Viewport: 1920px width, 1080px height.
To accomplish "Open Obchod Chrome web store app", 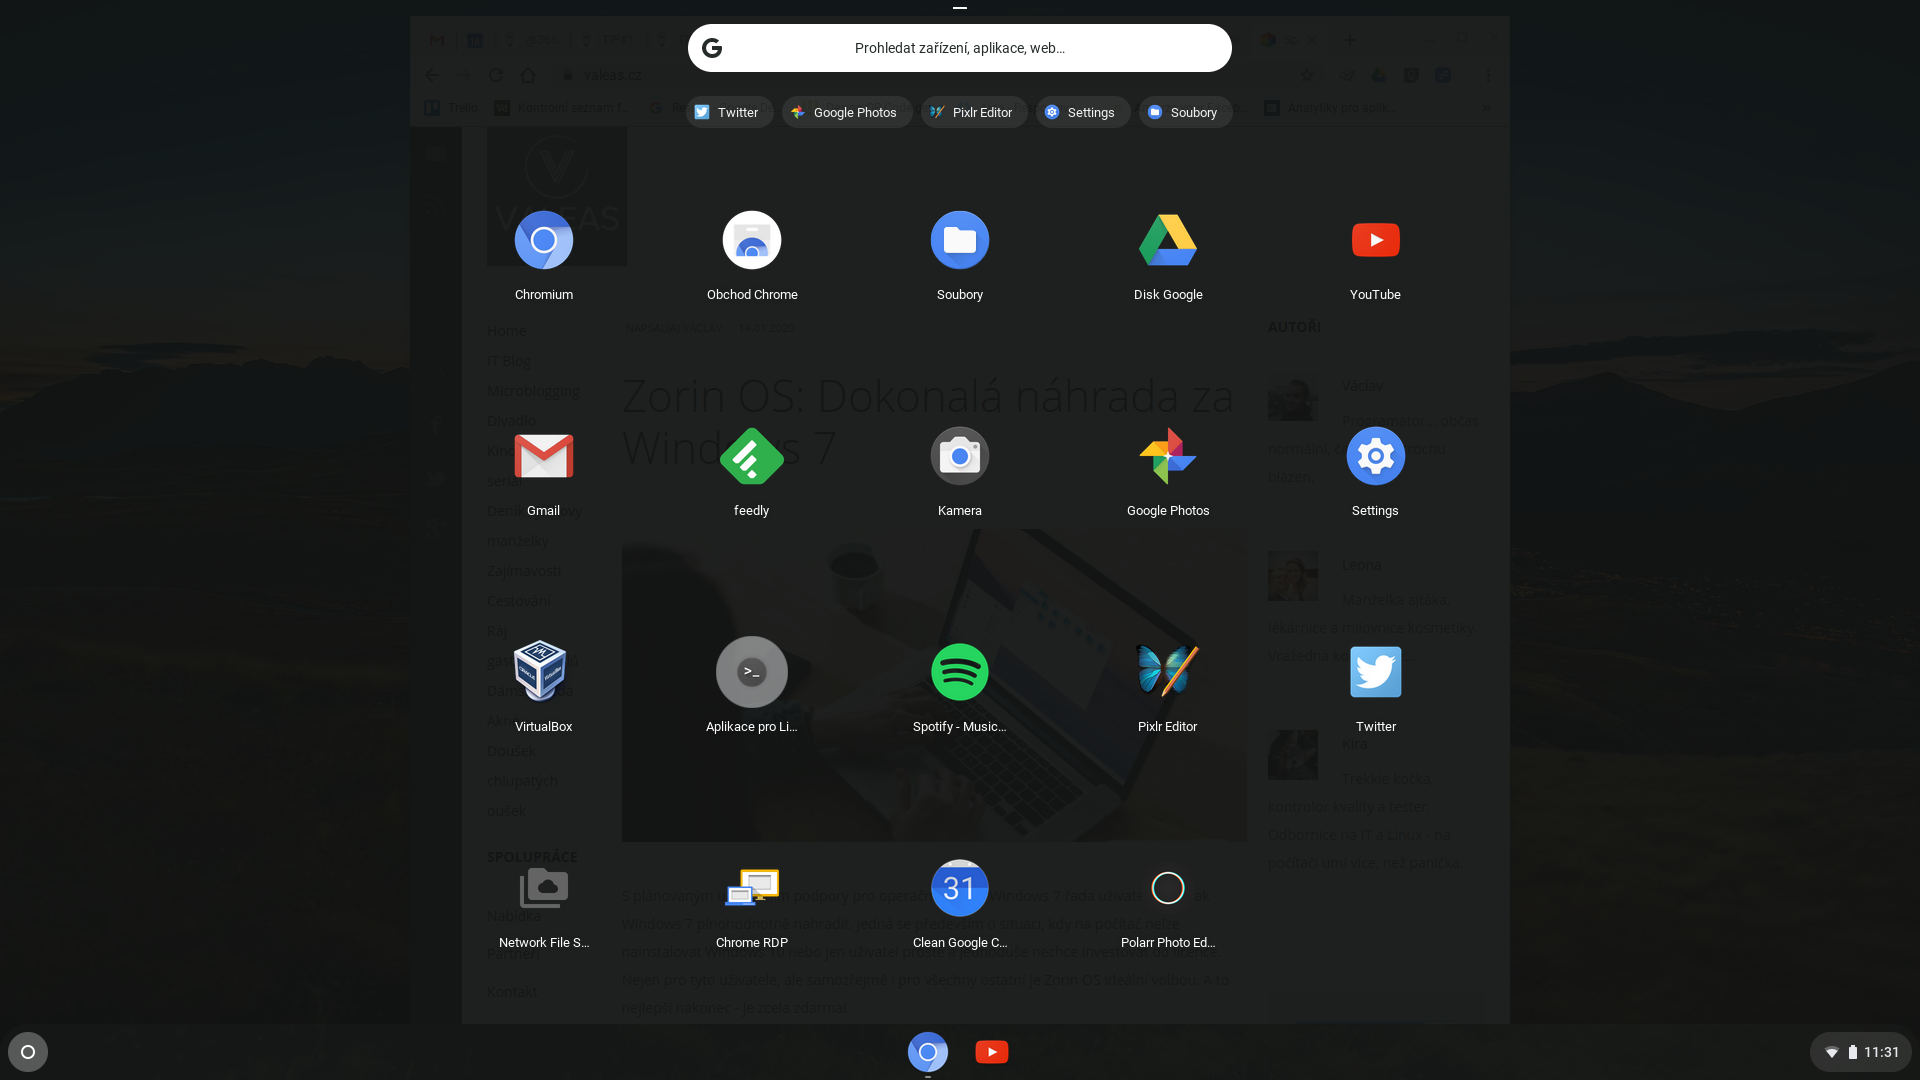I will click(x=752, y=240).
